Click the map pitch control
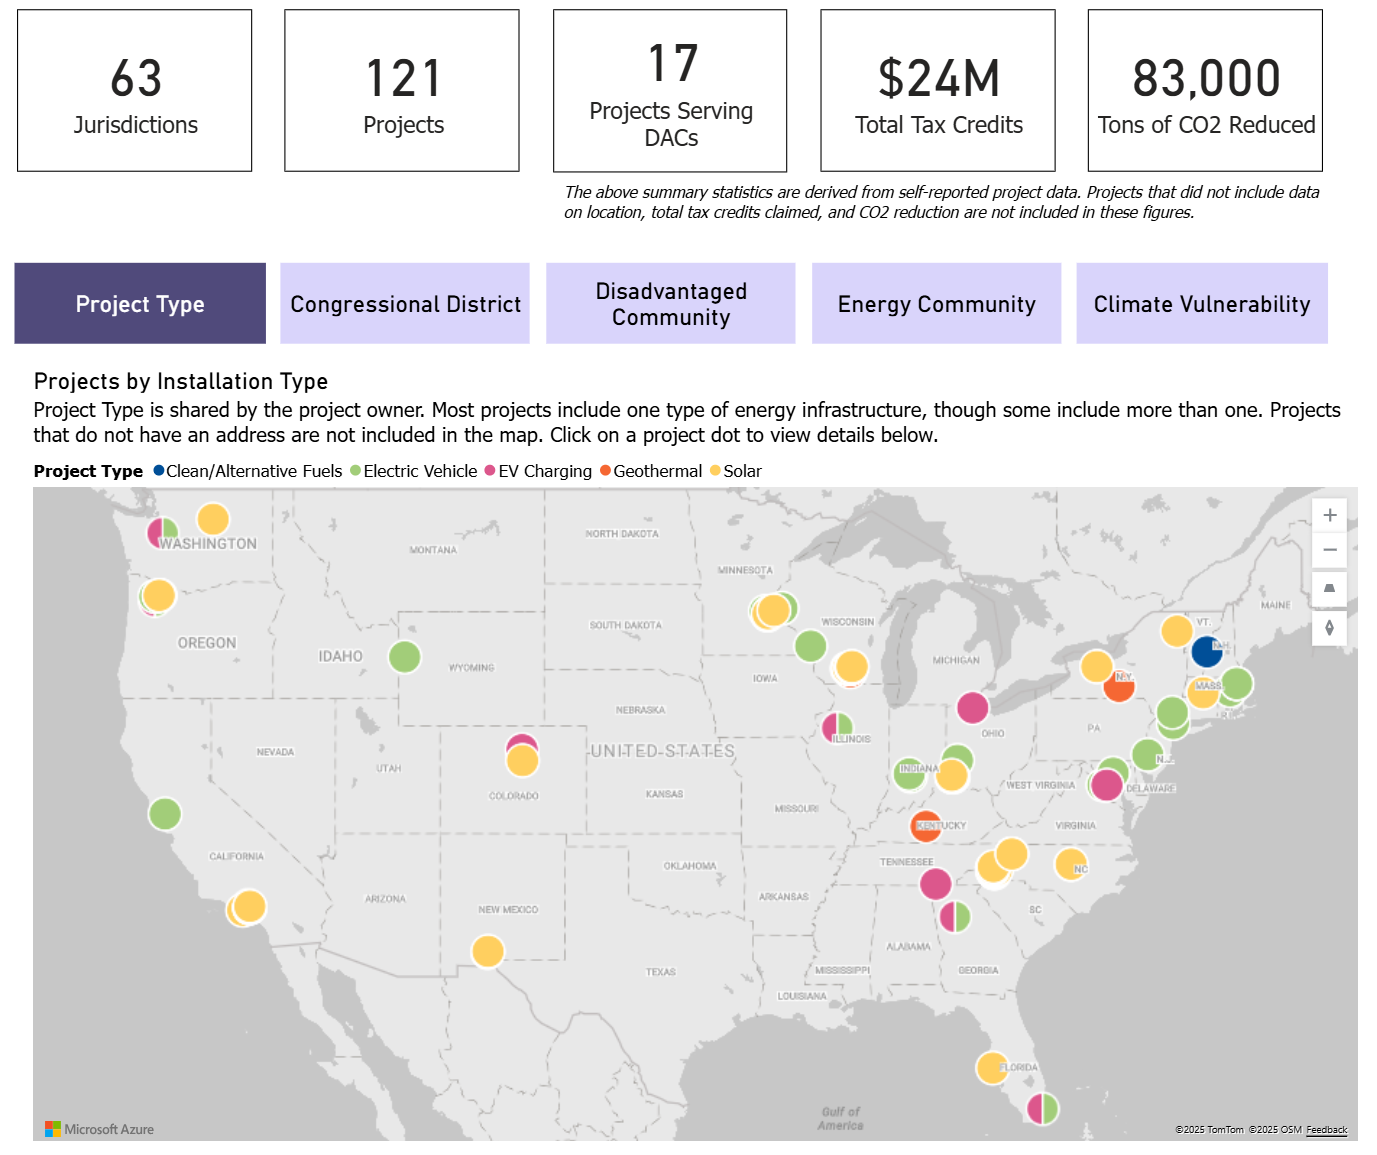The image size is (1377, 1155). pyautogui.click(x=1329, y=589)
